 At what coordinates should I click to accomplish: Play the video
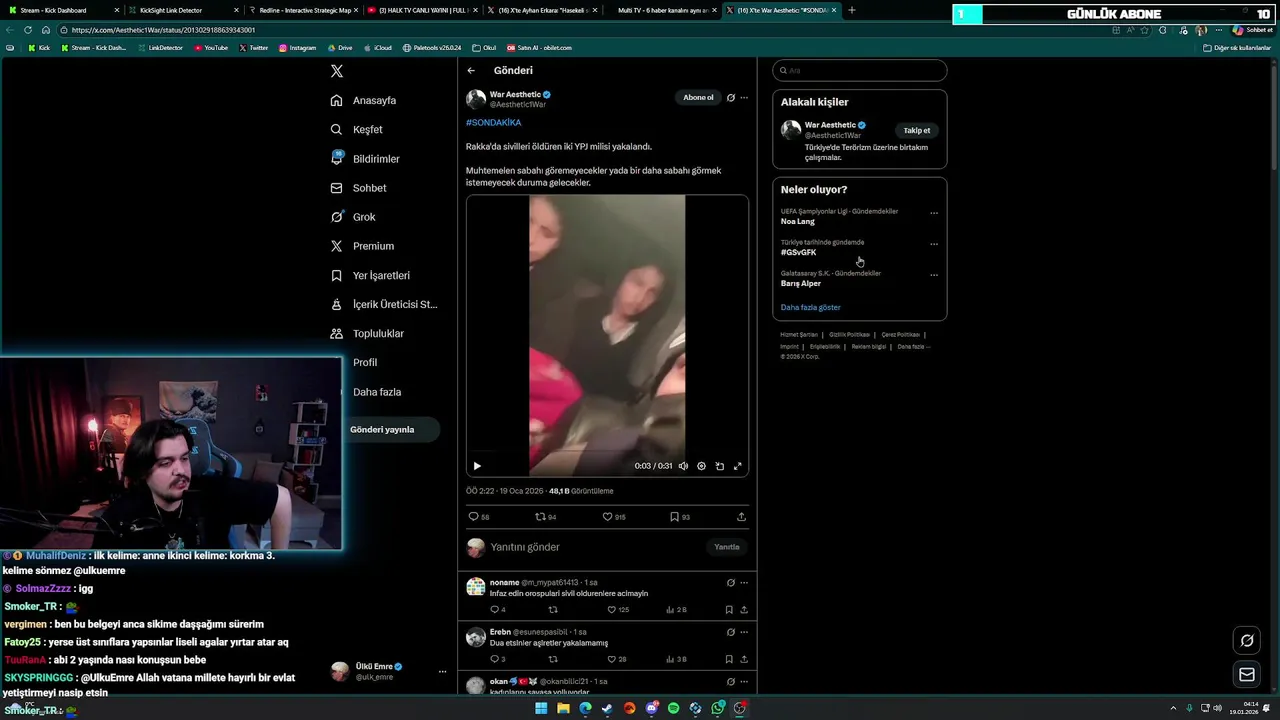(x=477, y=466)
